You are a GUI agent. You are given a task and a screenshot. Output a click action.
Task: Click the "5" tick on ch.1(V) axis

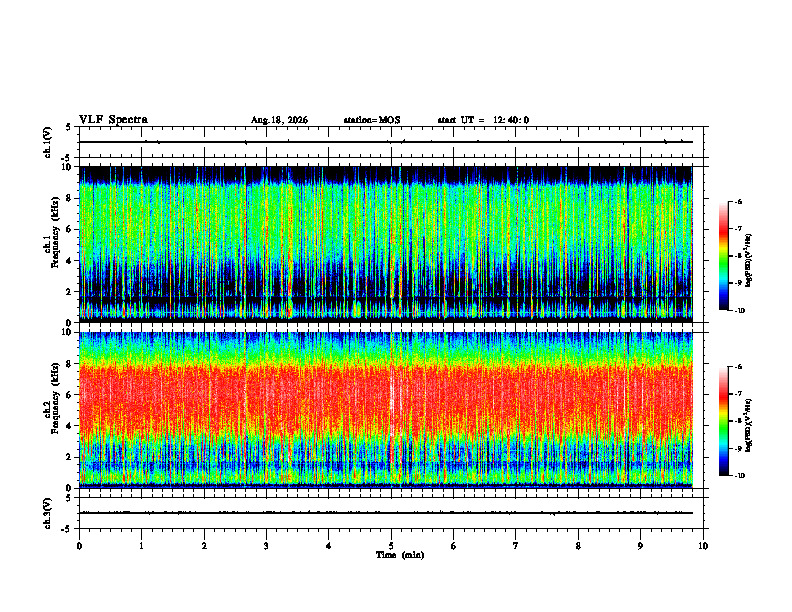tap(69, 127)
